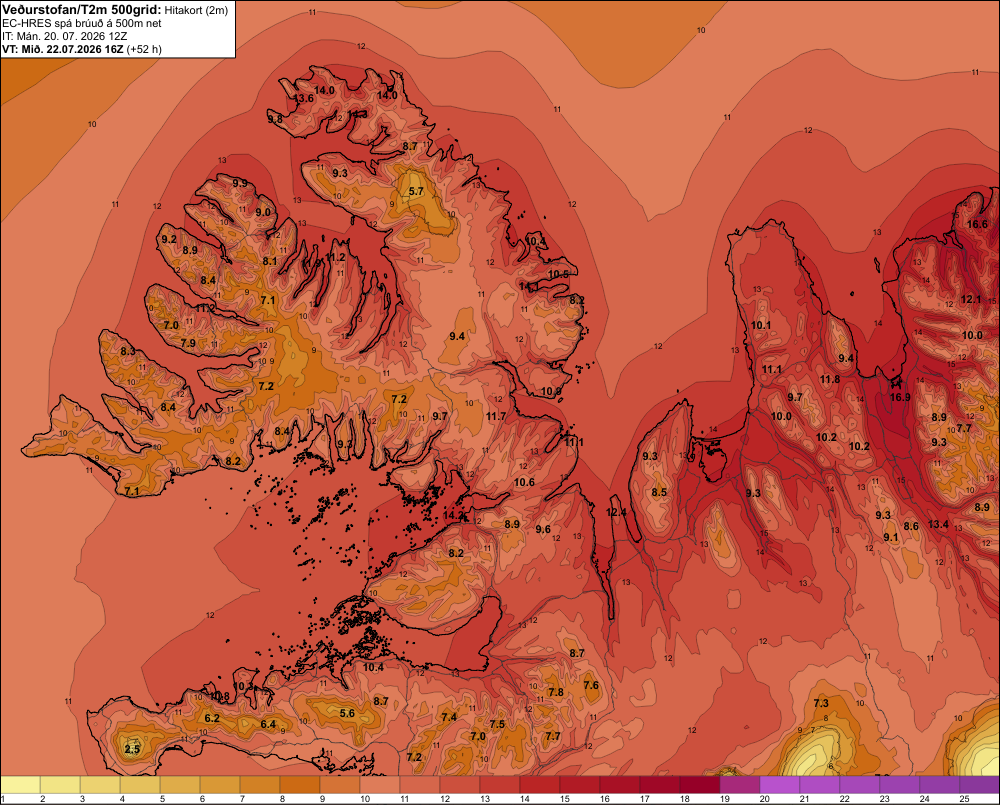Click the 11.7 temperature label
This screenshot has width=1000, height=805.
pos(496,416)
